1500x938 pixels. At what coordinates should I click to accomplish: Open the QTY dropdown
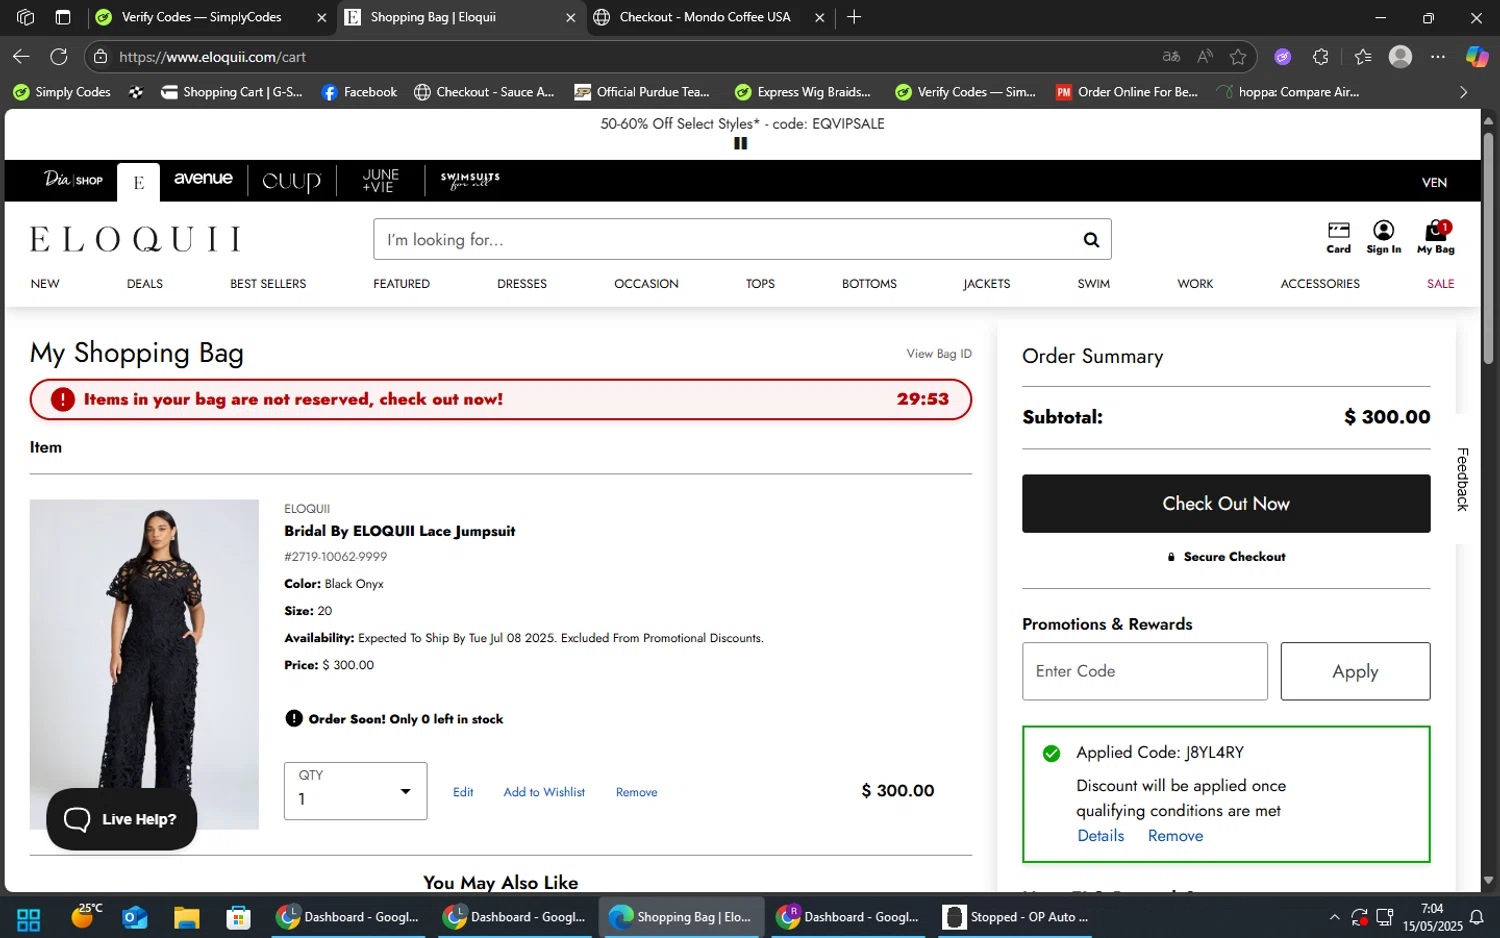click(x=355, y=791)
